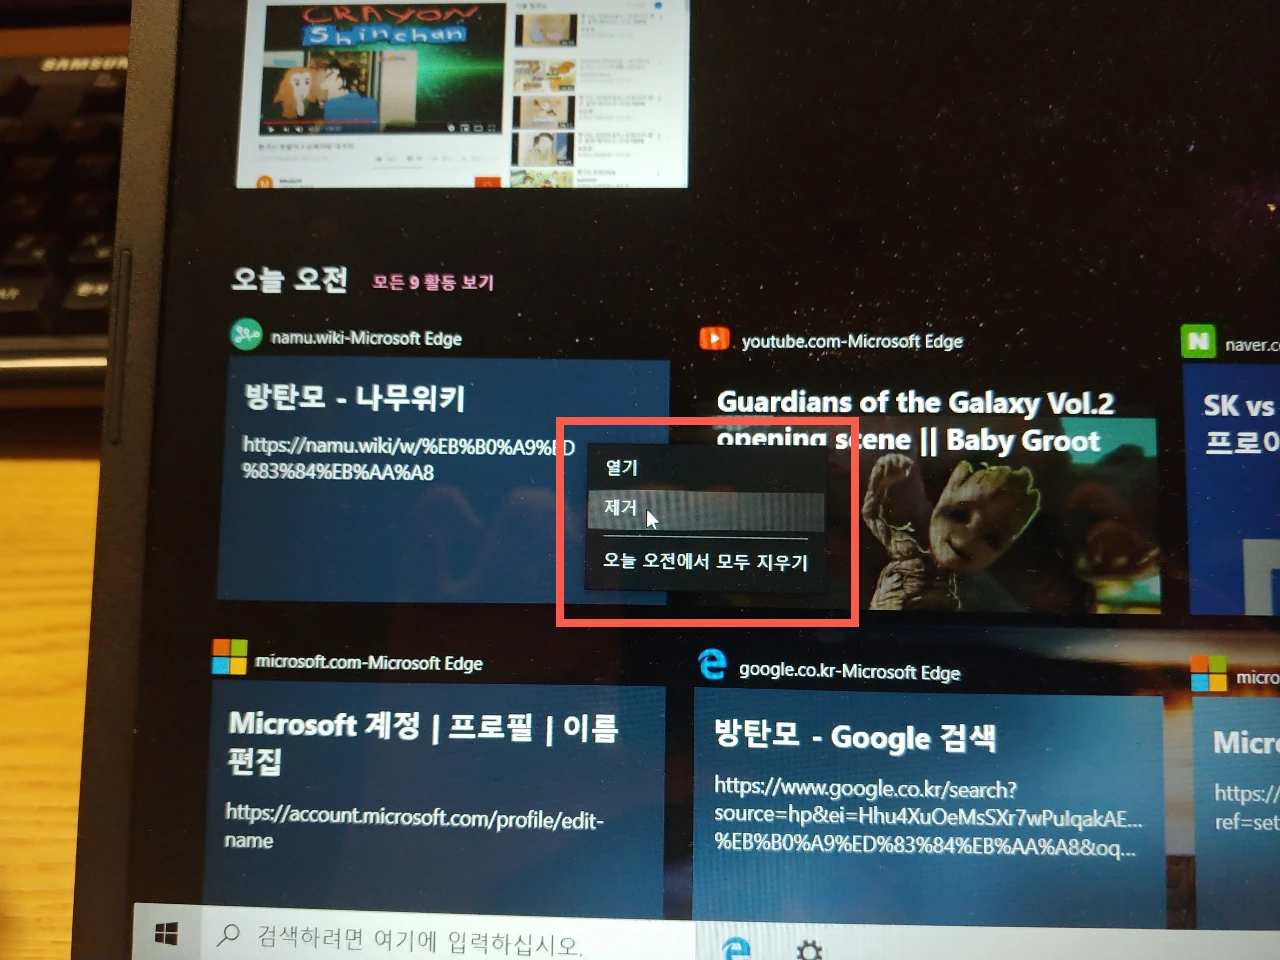This screenshot has height=960, width=1280.
Task: Click the namu.wiki/w URL text
Action: (x=409, y=458)
